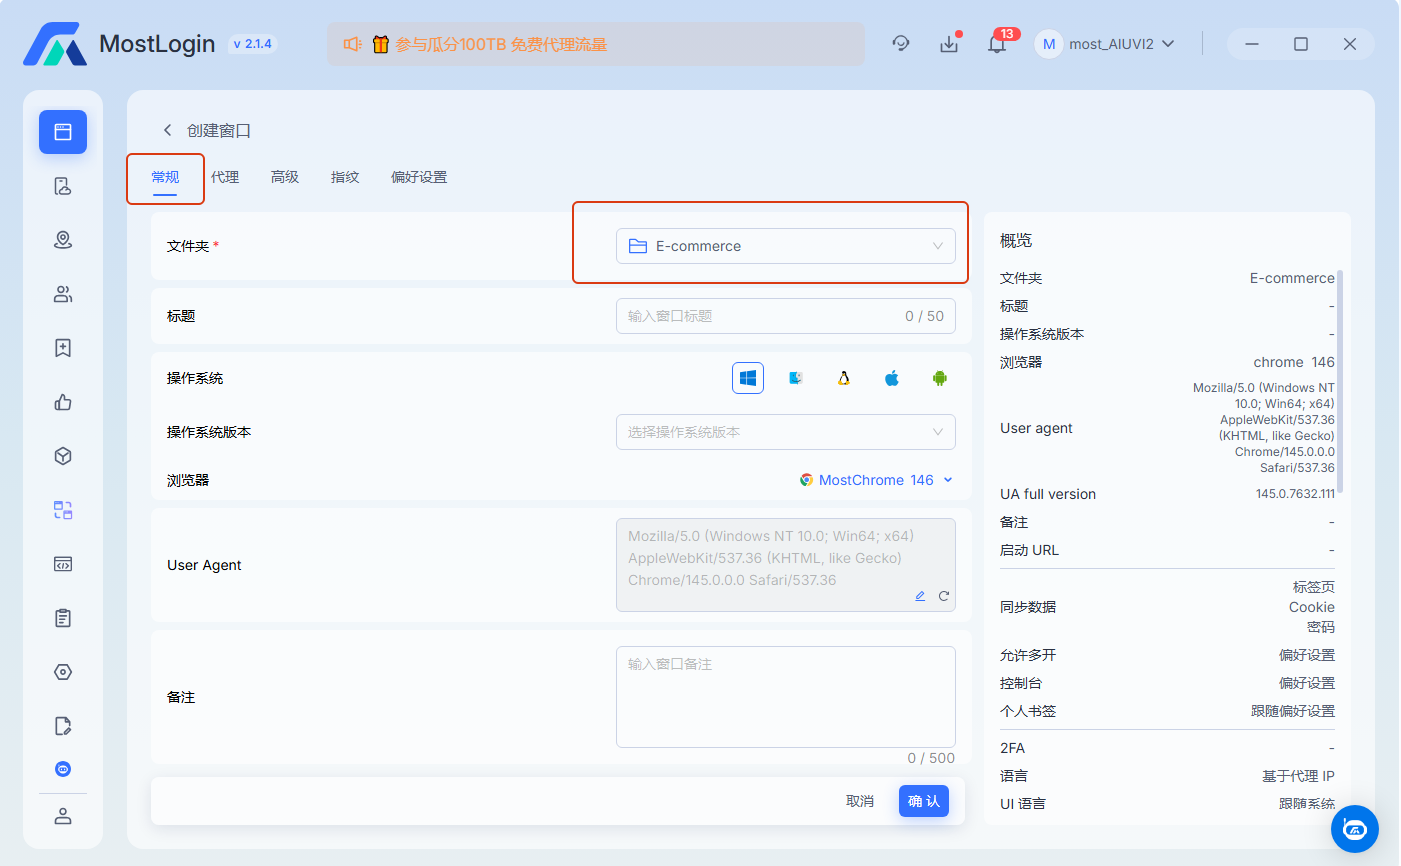Open the cube sidebar icon
The width and height of the screenshot is (1401, 866).
[x=63, y=456]
